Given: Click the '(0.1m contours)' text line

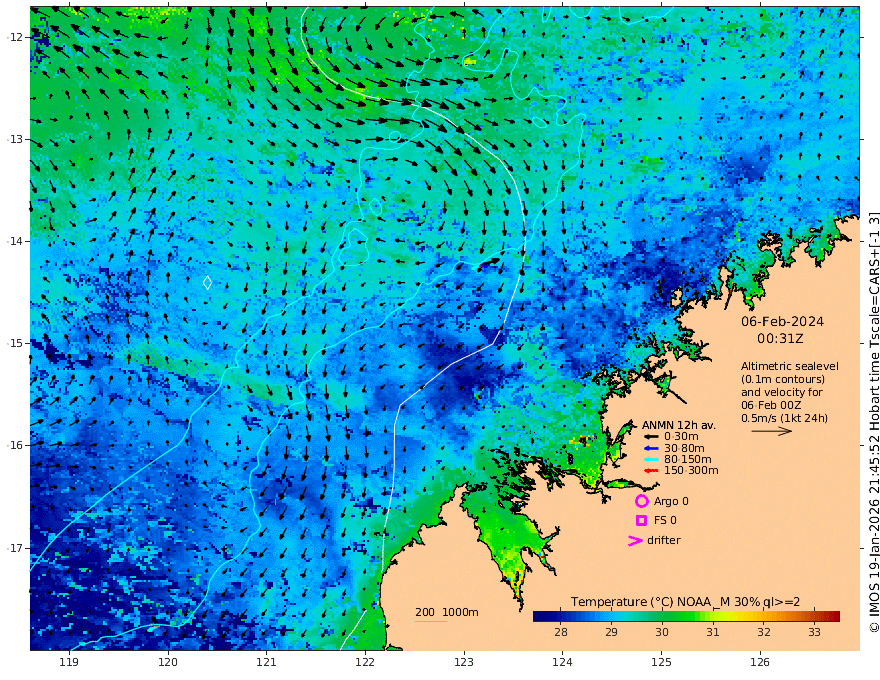Looking at the screenshot, I should coord(783,379).
